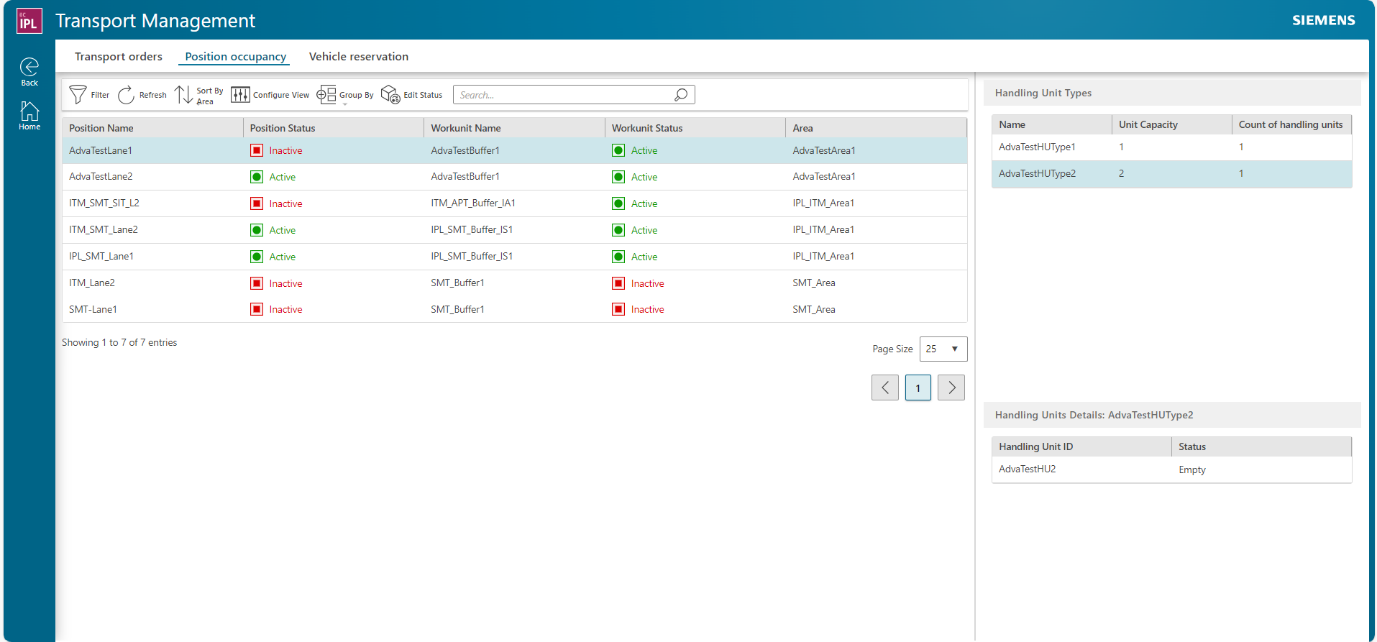Click the SIEMENS logo link
Screen dimensions: 1377x642
(x=1322, y=19)
